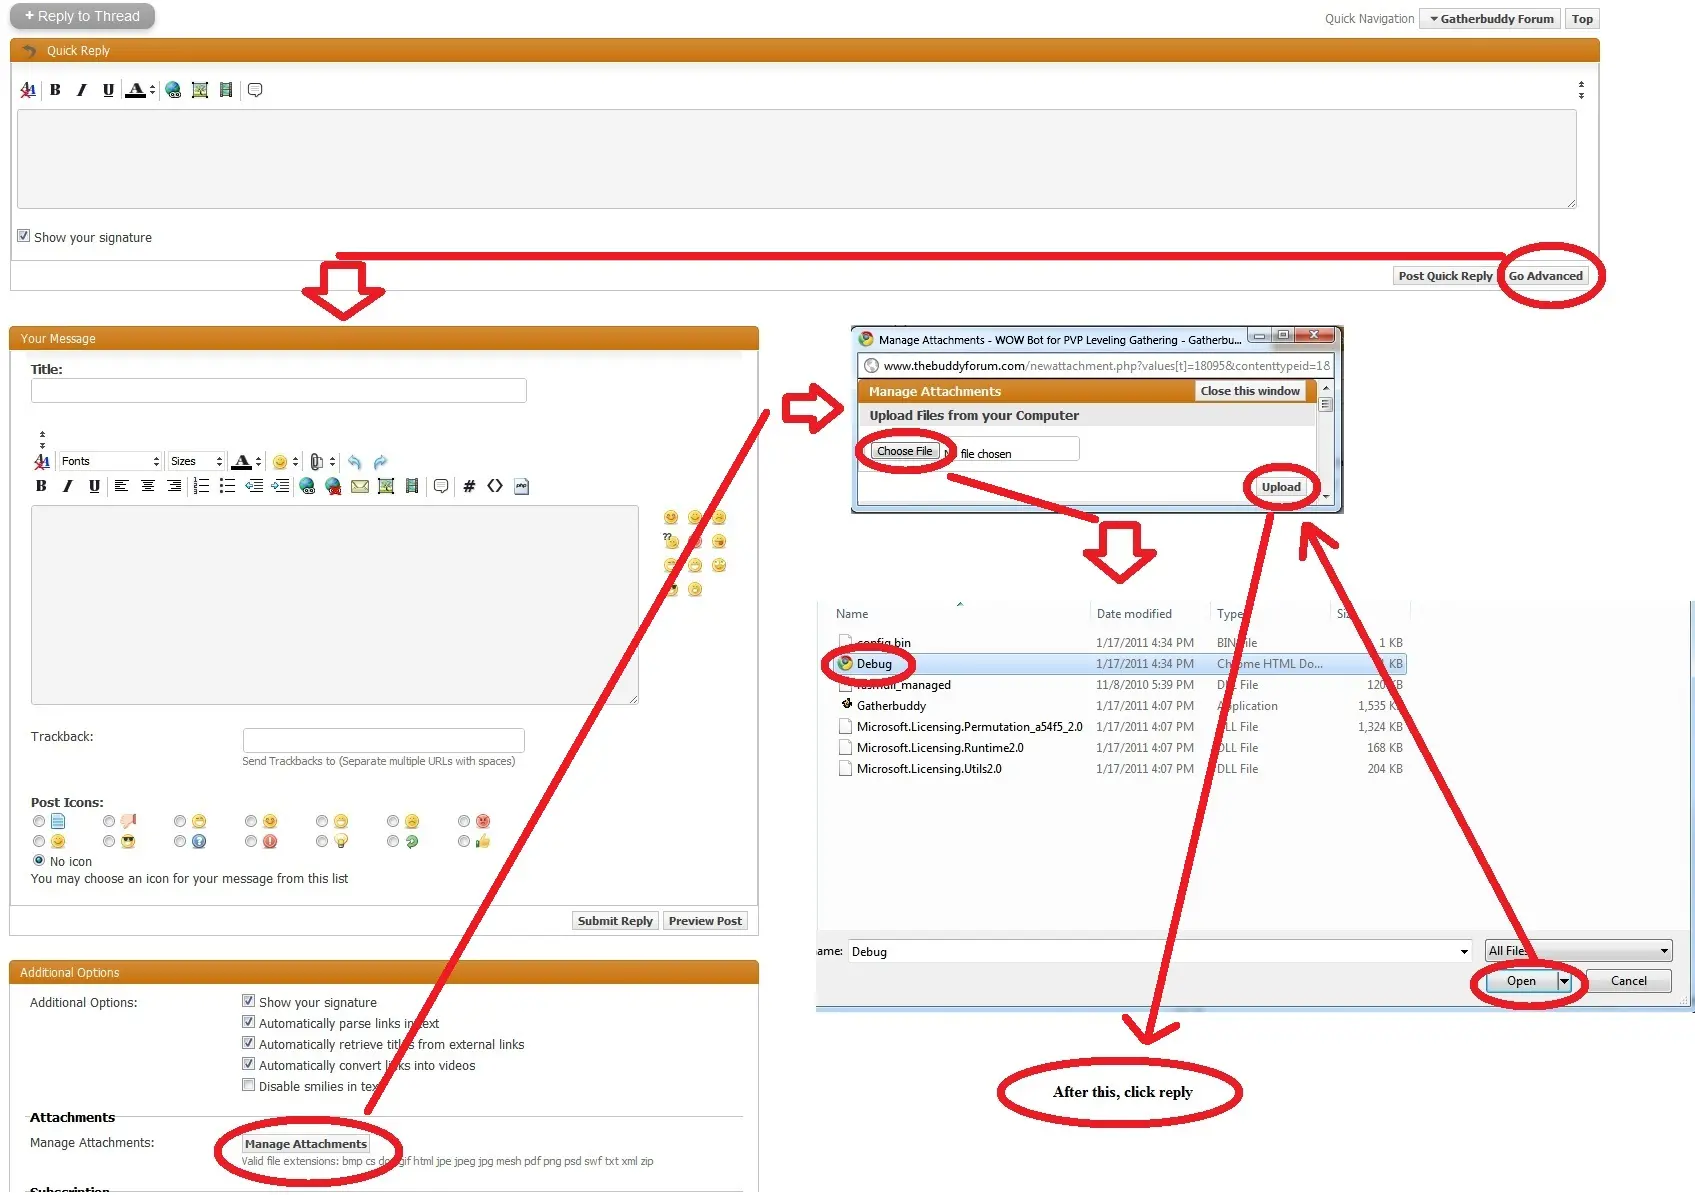Center-align text in the message editor
The height and width of the screenshot is (1195, 1695).
coord(148,487)
